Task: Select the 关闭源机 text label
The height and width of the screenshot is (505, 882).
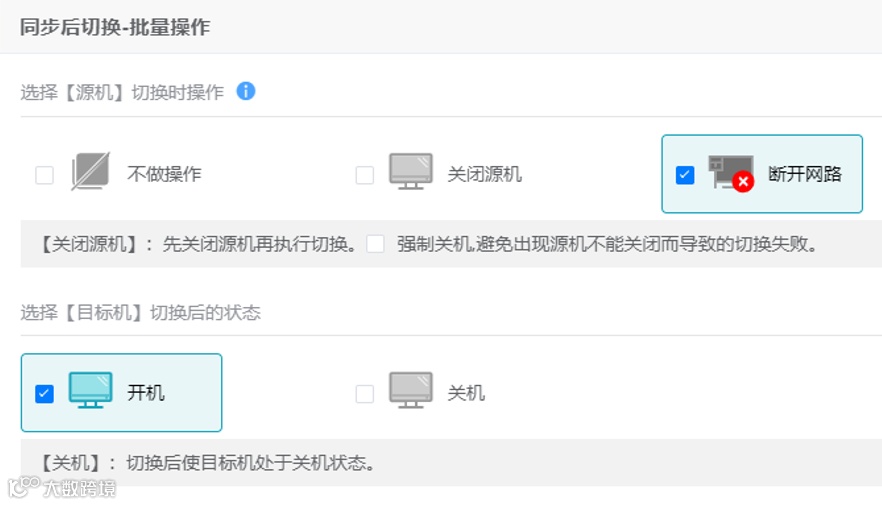Action: click(x=484, y=174)
